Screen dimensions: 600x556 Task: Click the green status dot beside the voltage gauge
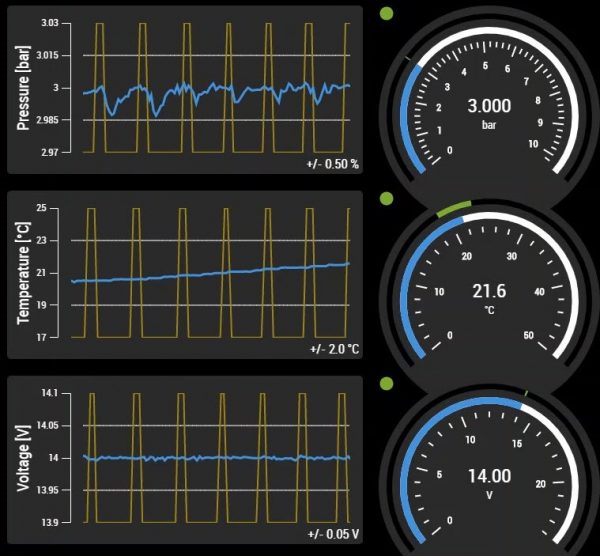tap(386, 383)
